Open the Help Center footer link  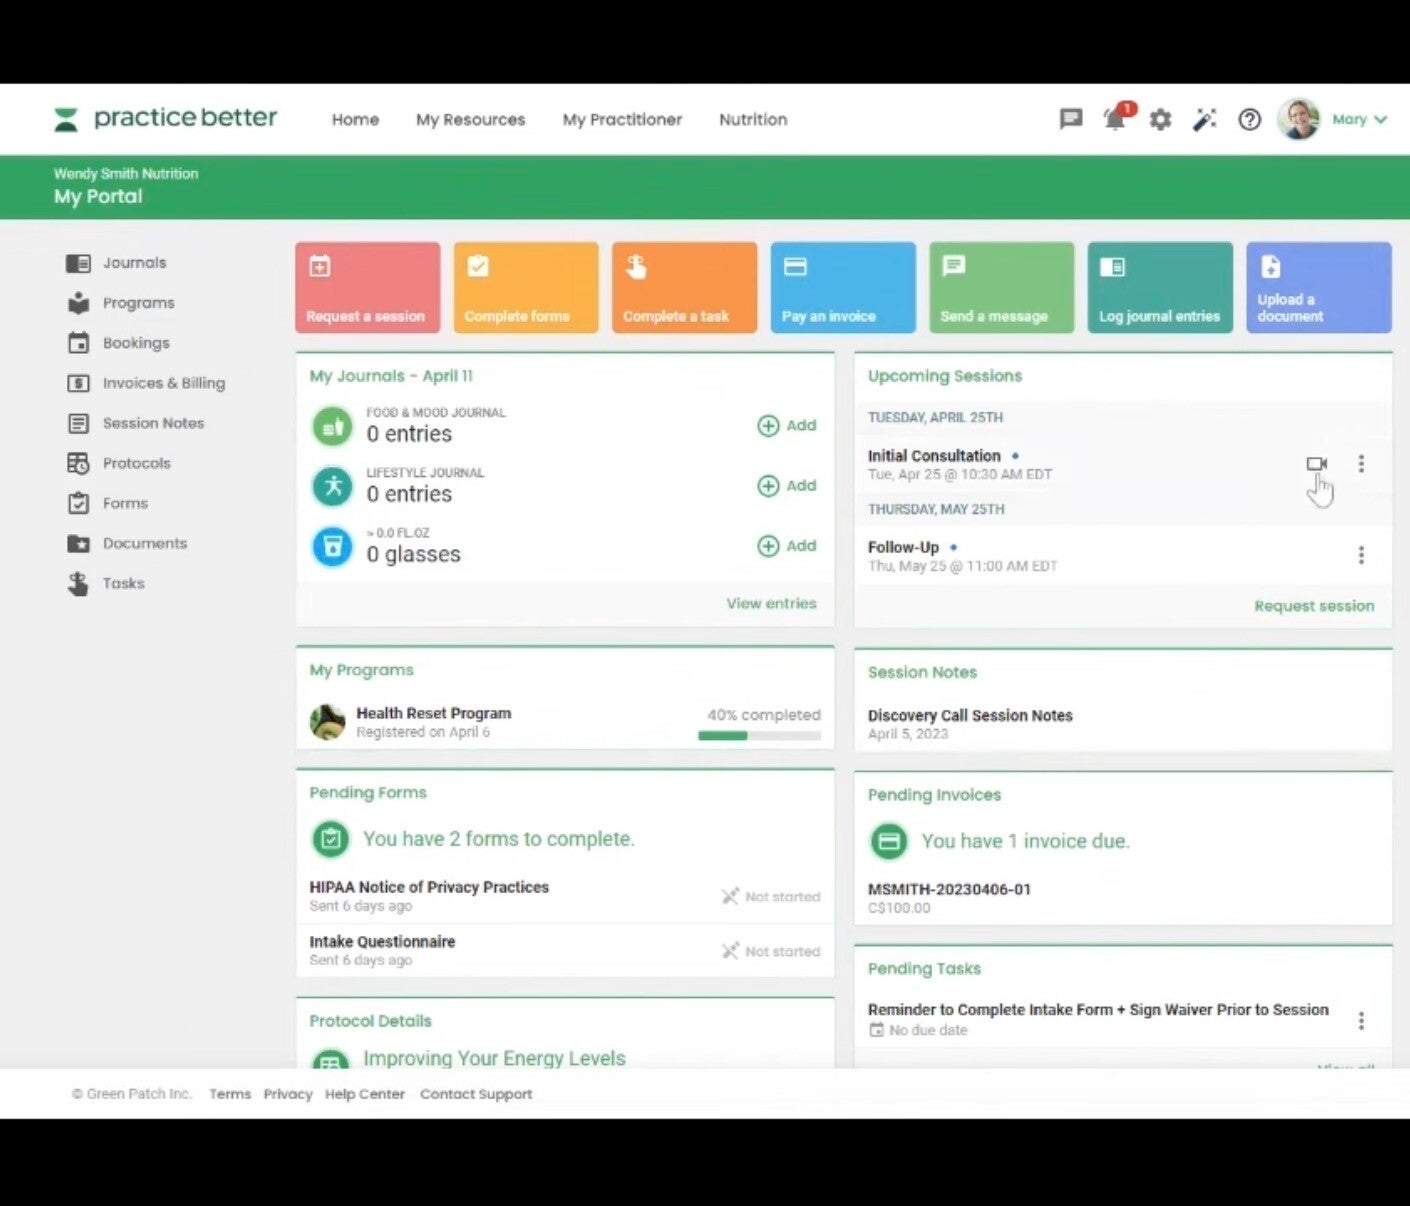point(365,1094)
